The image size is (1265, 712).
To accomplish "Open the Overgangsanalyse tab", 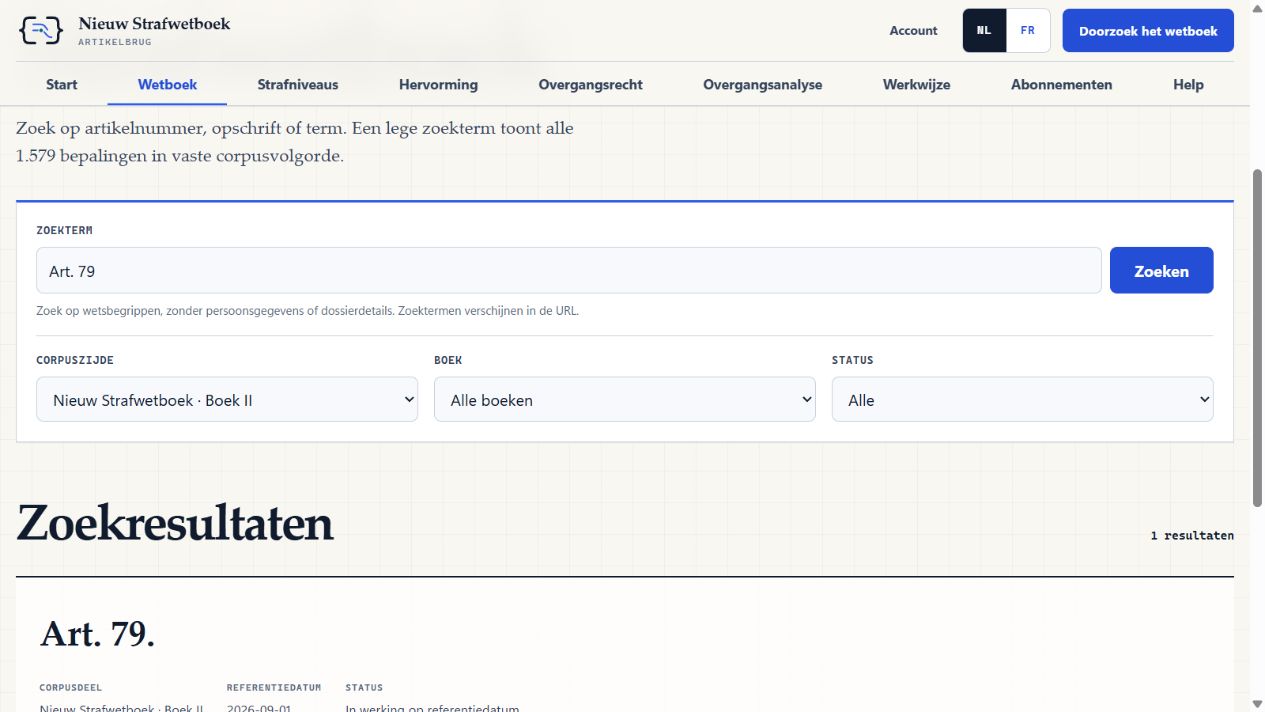I will [x=763, y=85].
